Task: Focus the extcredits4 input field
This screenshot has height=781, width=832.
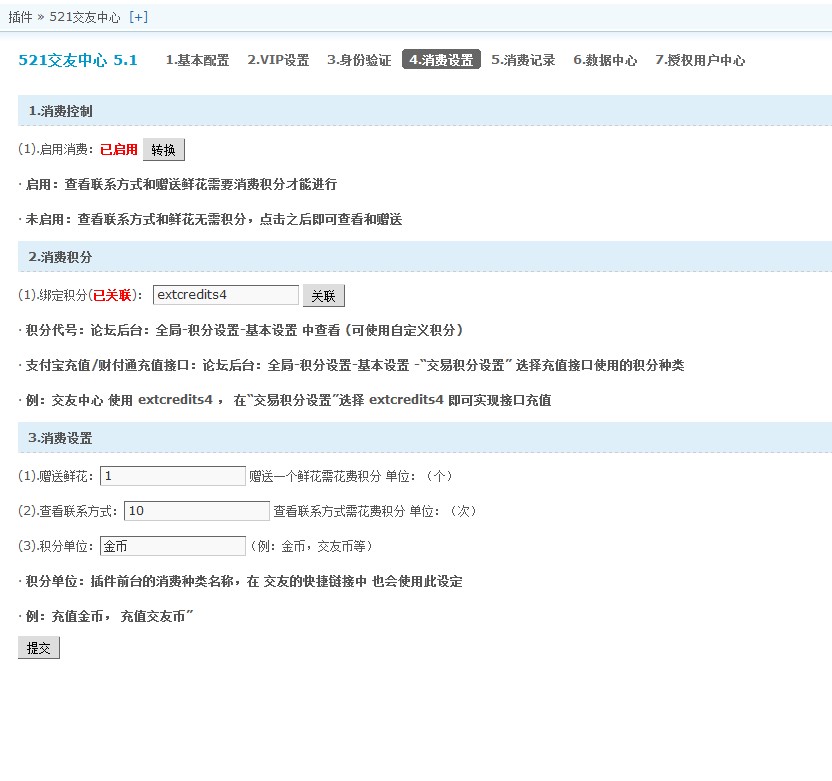Action: point(226,295)
